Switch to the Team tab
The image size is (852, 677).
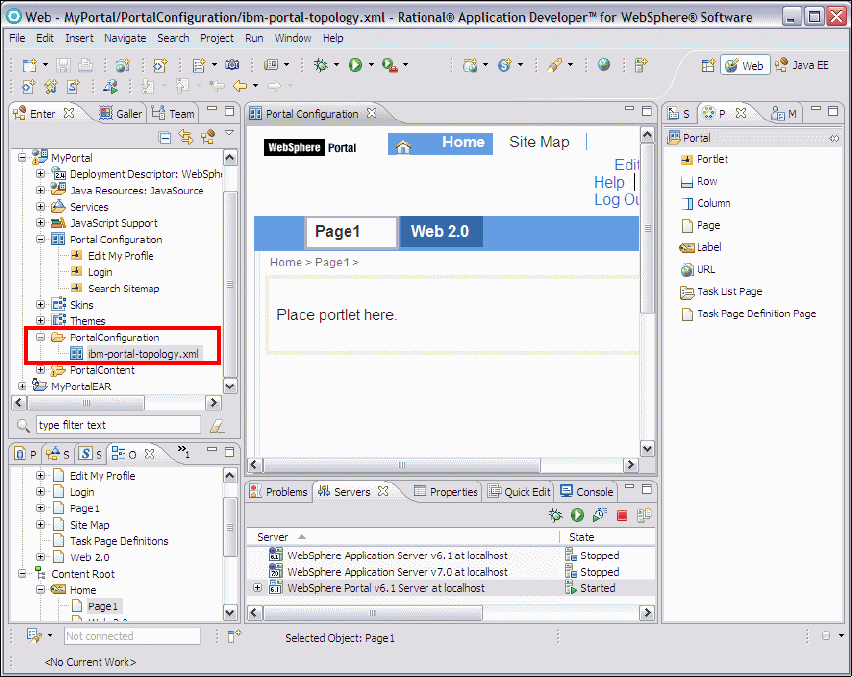click(173, 114)
